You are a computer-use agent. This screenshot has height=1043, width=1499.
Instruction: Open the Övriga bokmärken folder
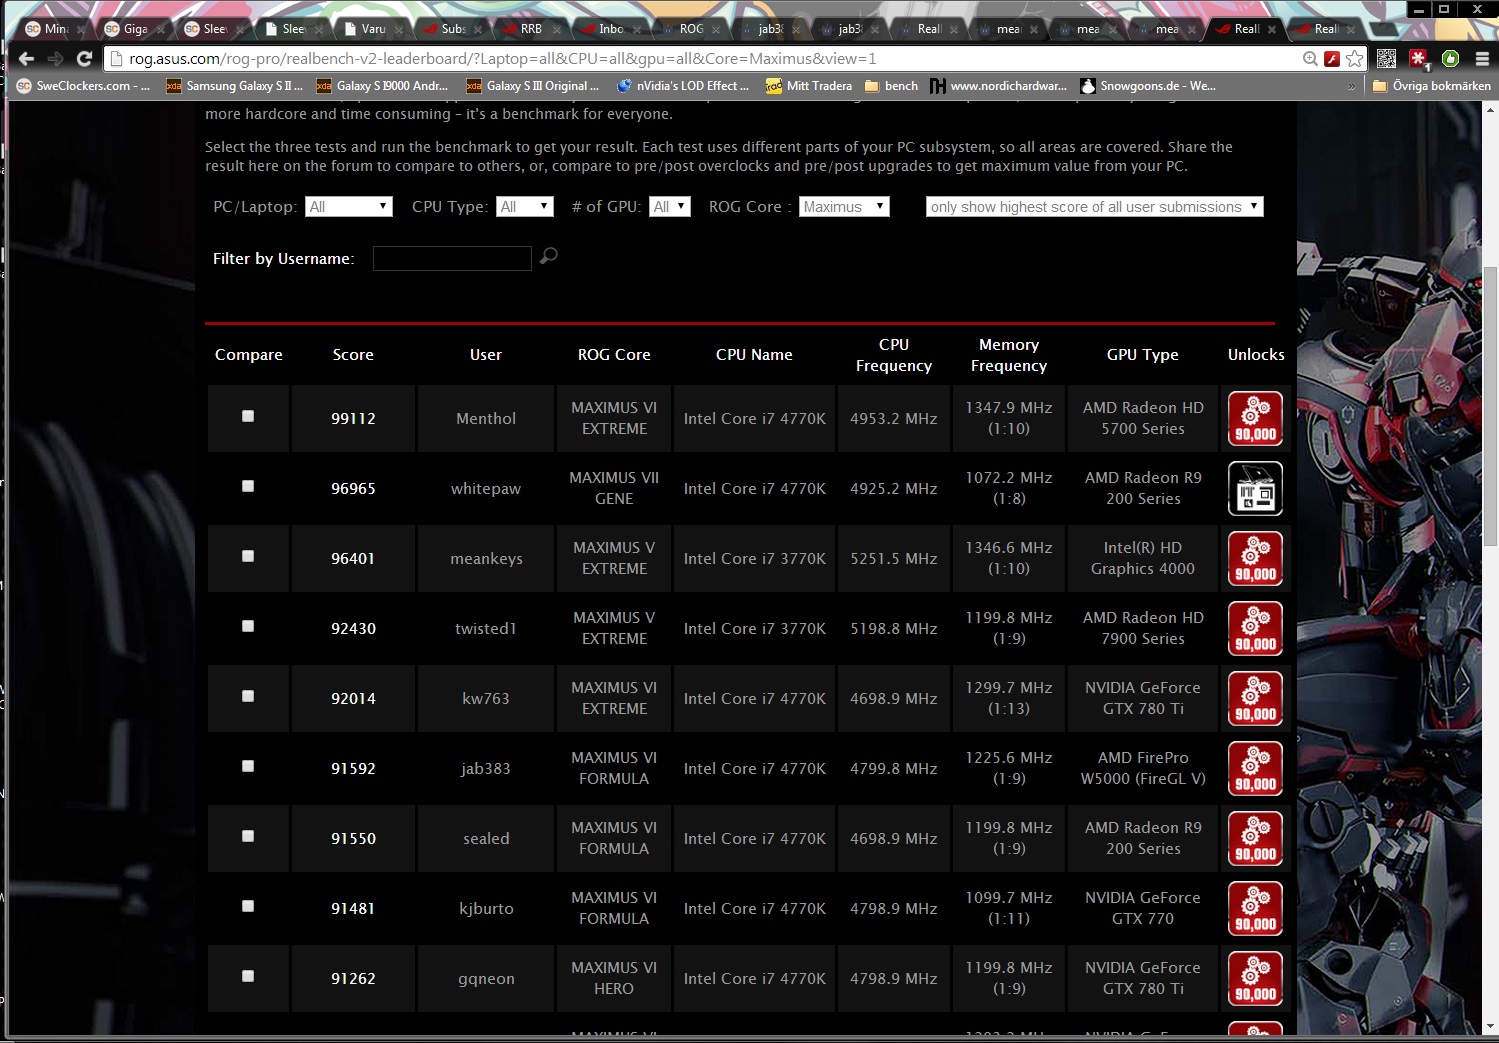coord(1431,86)
